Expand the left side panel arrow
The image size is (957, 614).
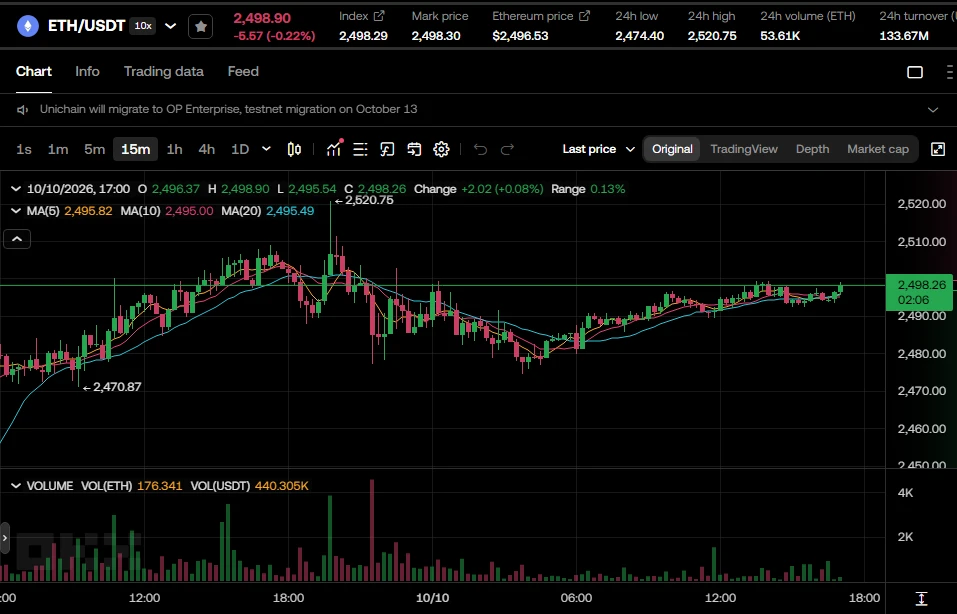tap(5, 538)
